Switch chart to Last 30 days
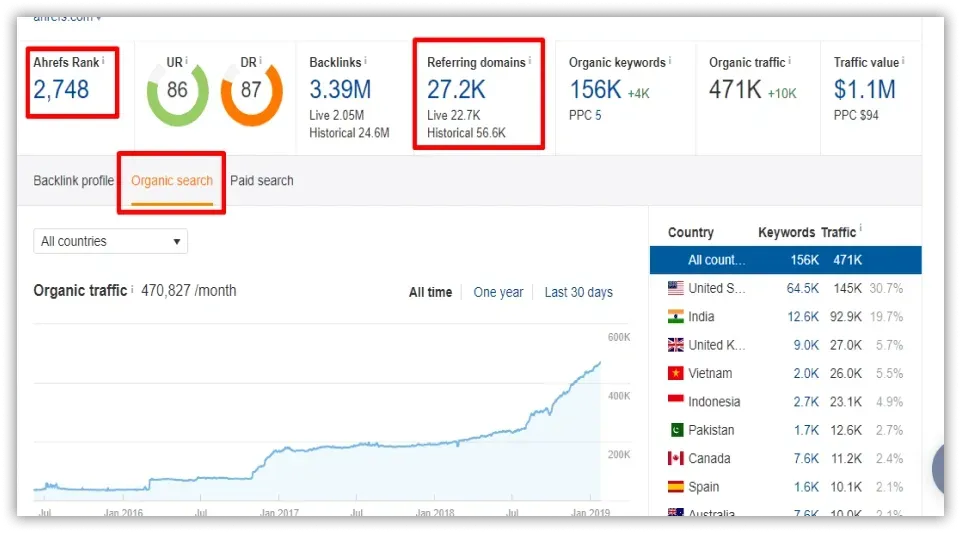 coord(579,292)
